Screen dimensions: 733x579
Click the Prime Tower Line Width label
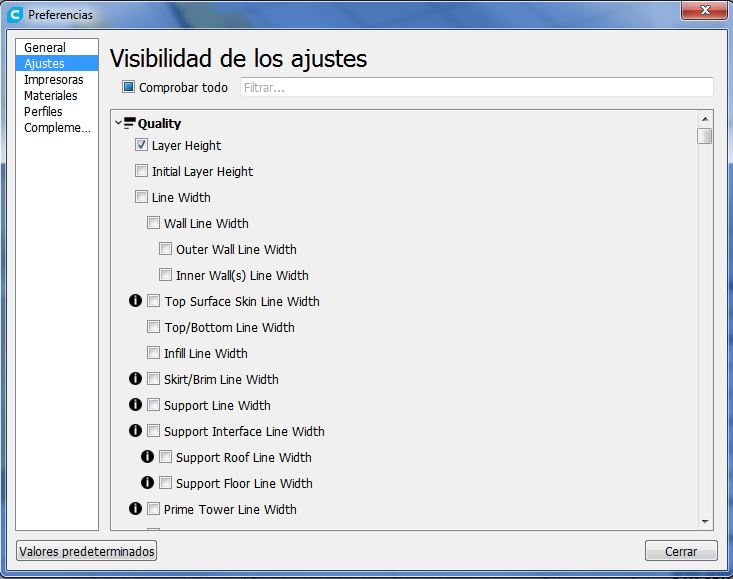[x=230, y=509]
